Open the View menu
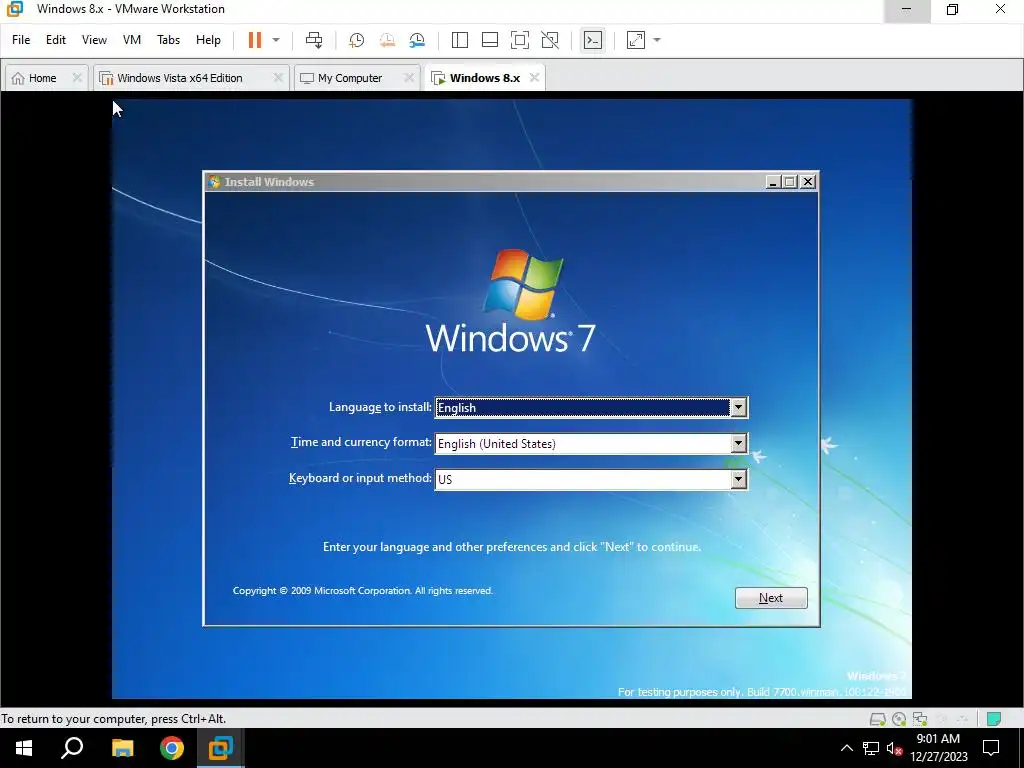The width and height of the screenshot is (1024, 768). point(94,40)
